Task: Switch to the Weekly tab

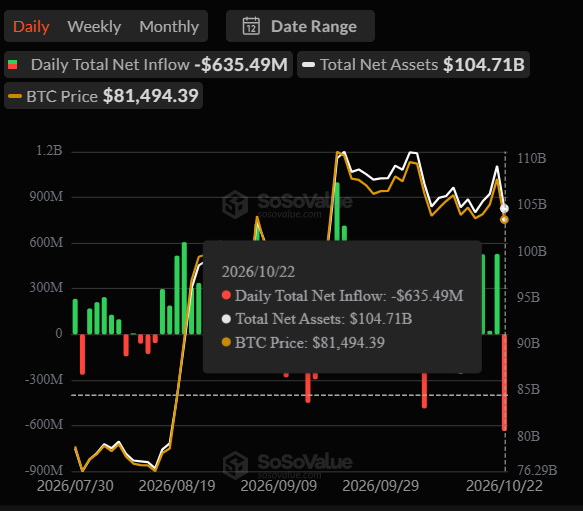Action: (x=94, y=27)
